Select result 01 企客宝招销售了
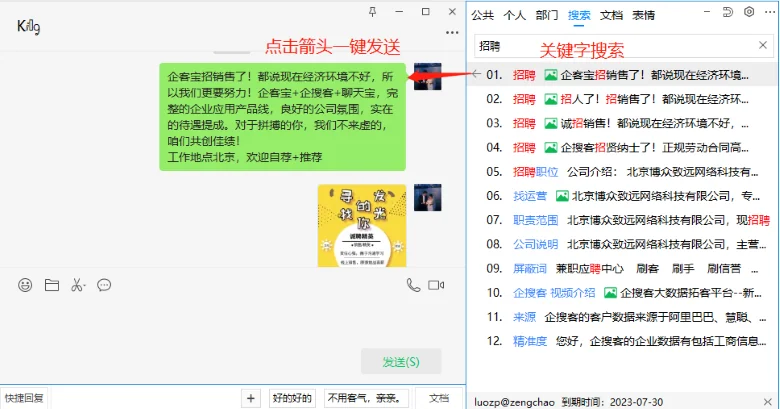Viewport: 780px width, 409px height. coord(622,75)
